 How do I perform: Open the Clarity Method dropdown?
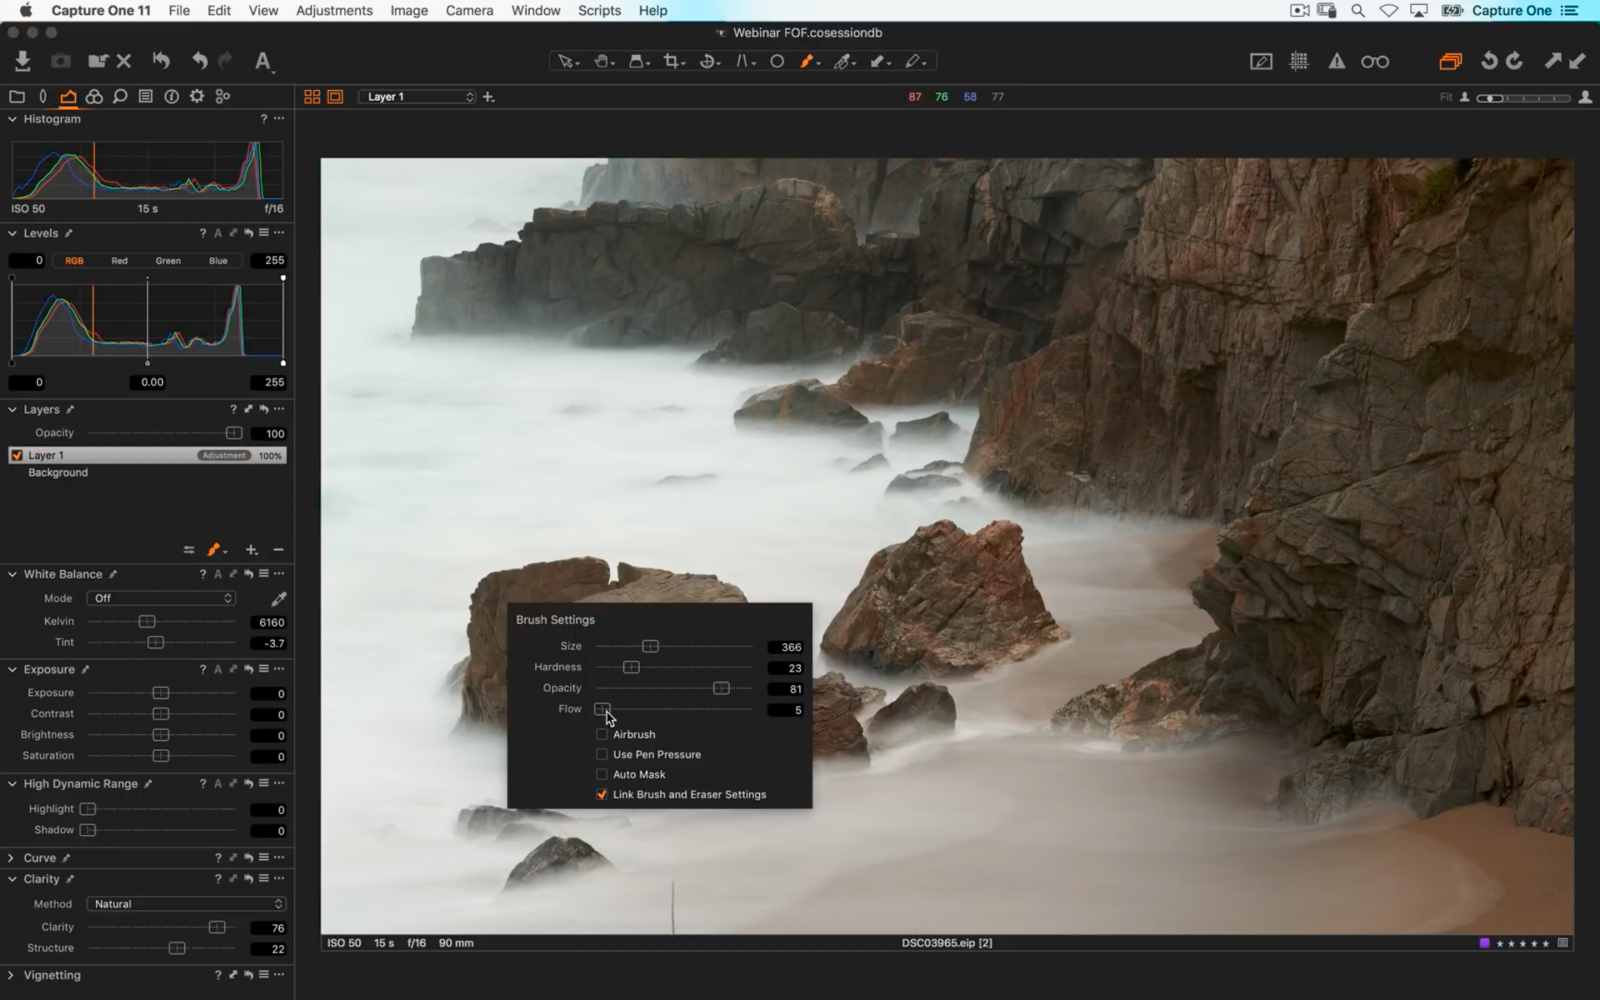tap(185, 903)
